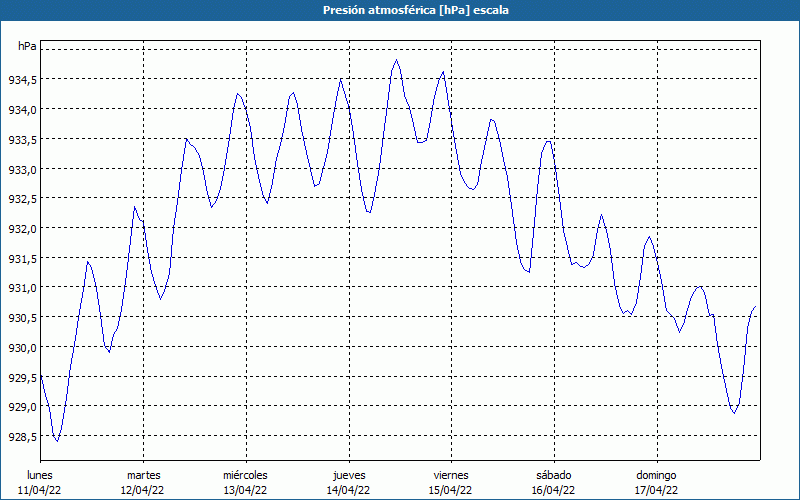Viewport: 800px width, 500px height.
Task: Click the 13/04/22 date label
Action: coord(245,490)
